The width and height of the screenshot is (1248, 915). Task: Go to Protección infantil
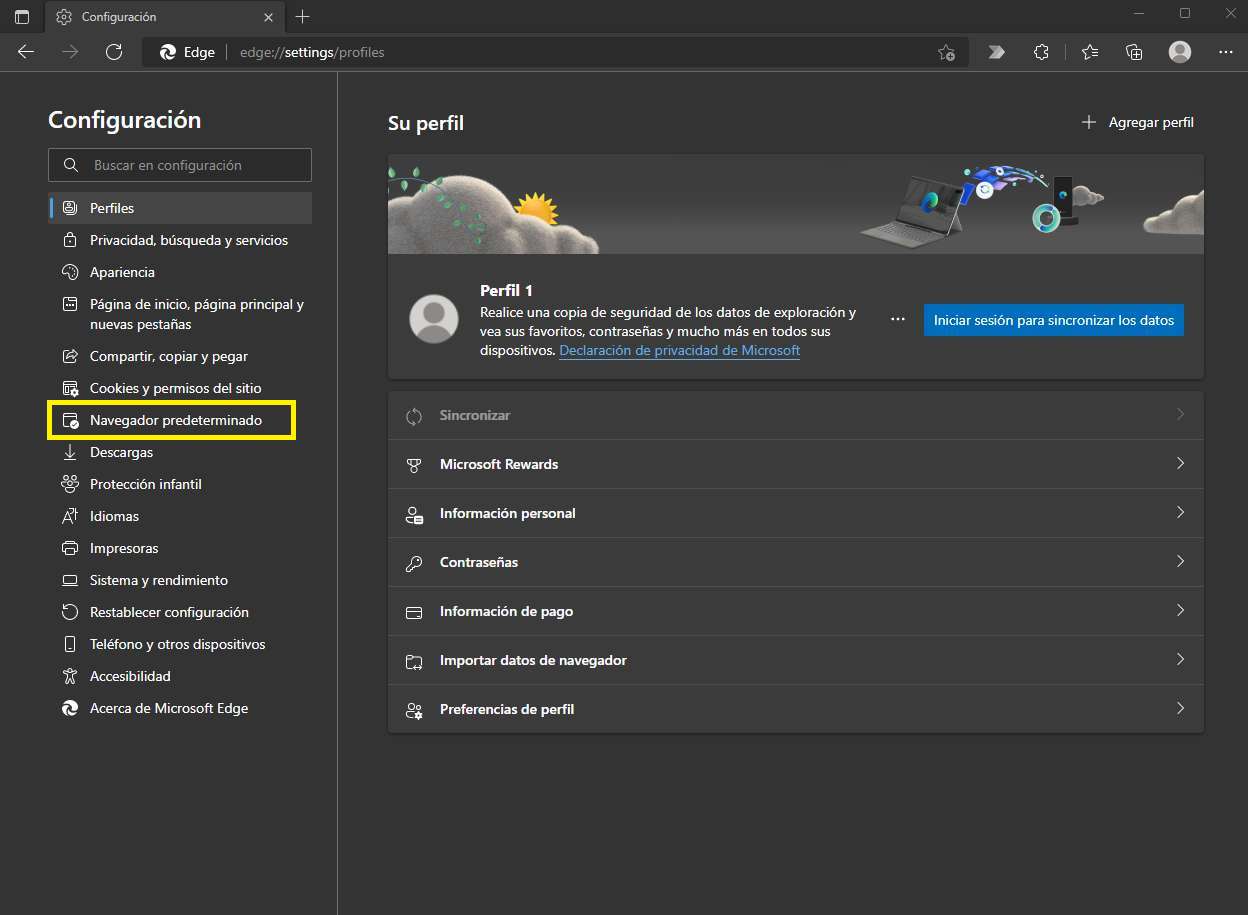tap(180, 484)
